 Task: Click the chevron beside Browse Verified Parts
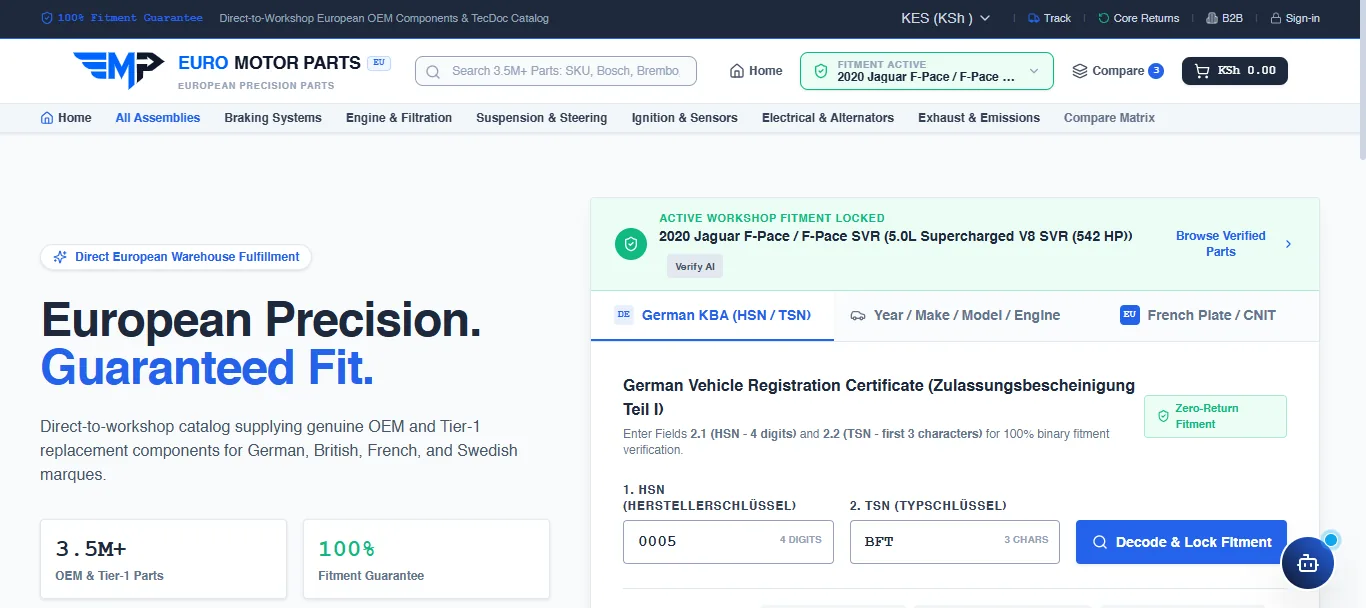click(1288, 244)
